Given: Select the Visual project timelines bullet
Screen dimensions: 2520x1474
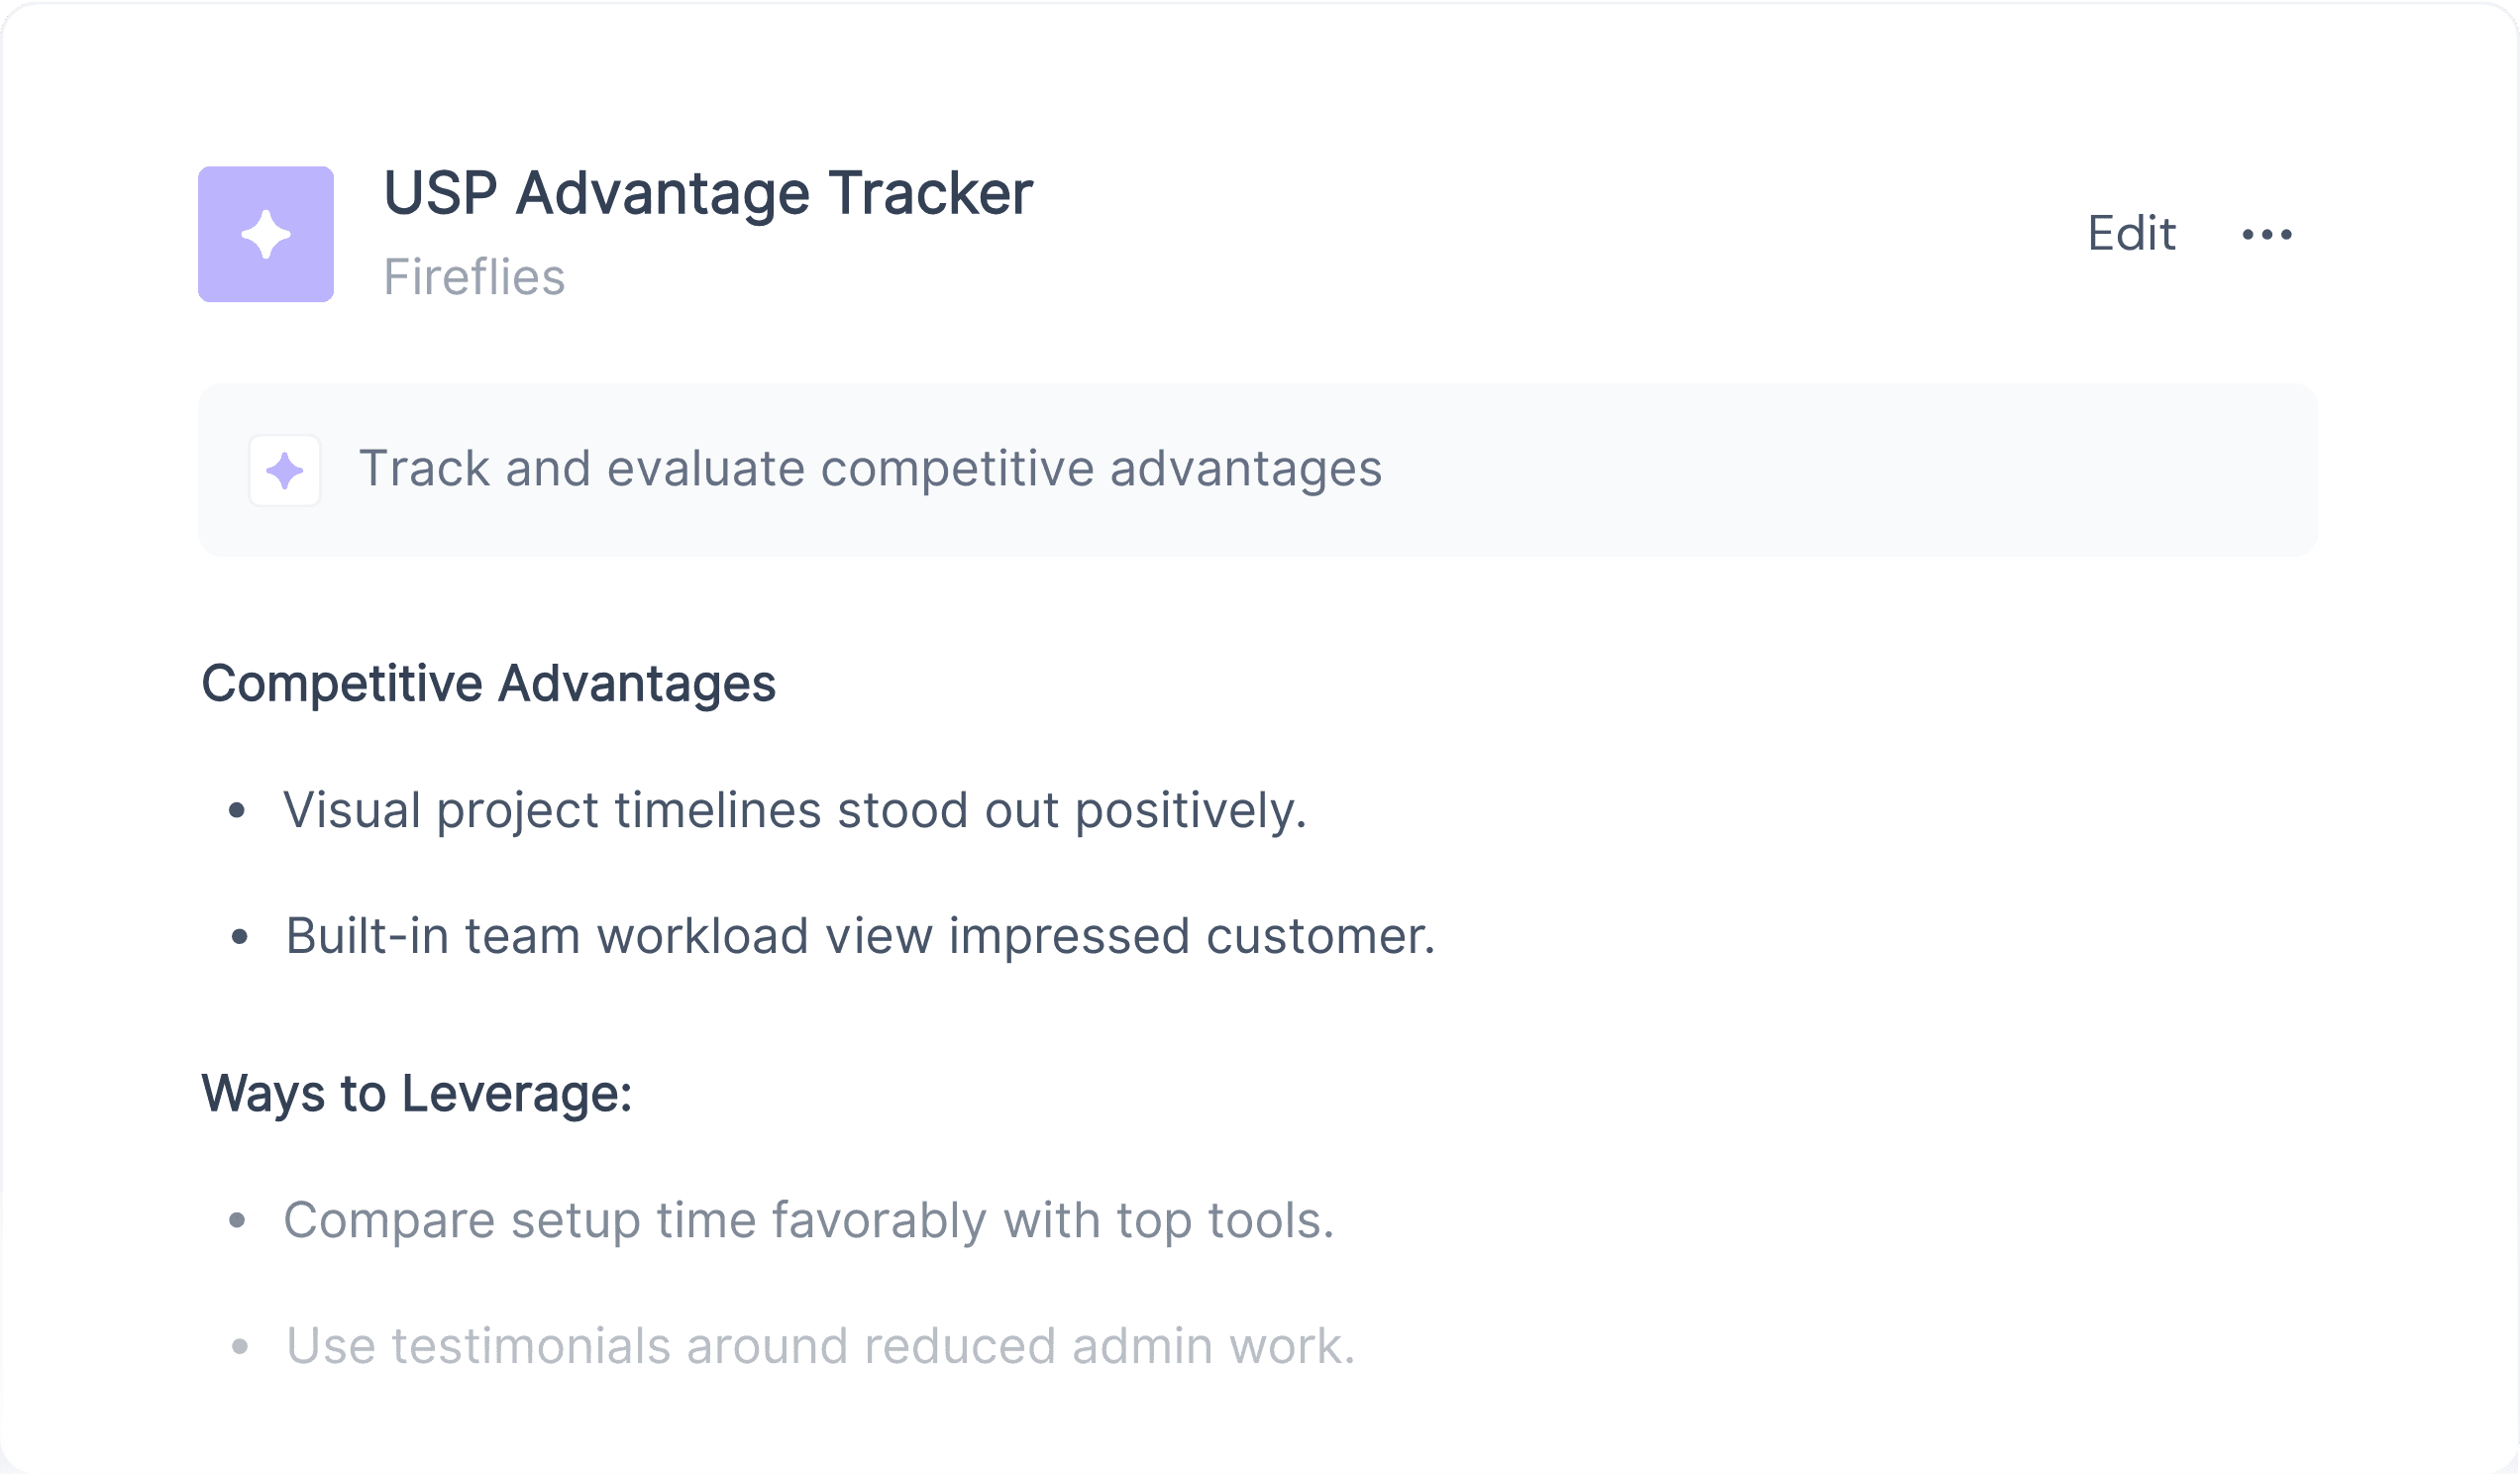Looking at the screenshot, I should (x=795, y=810).
